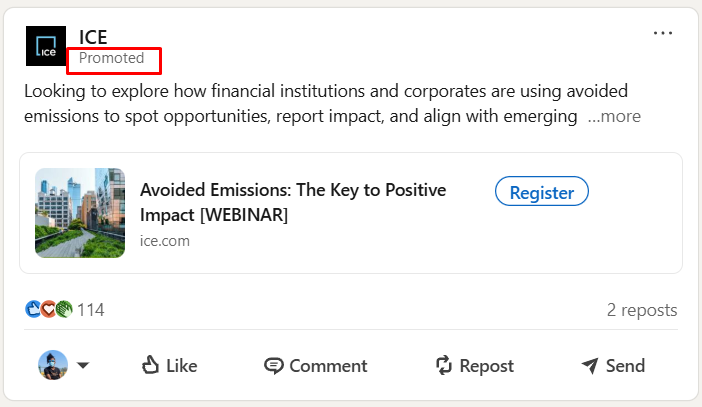Open the ICE company name link
Screen dimensions: 702x407
point(93,37)
